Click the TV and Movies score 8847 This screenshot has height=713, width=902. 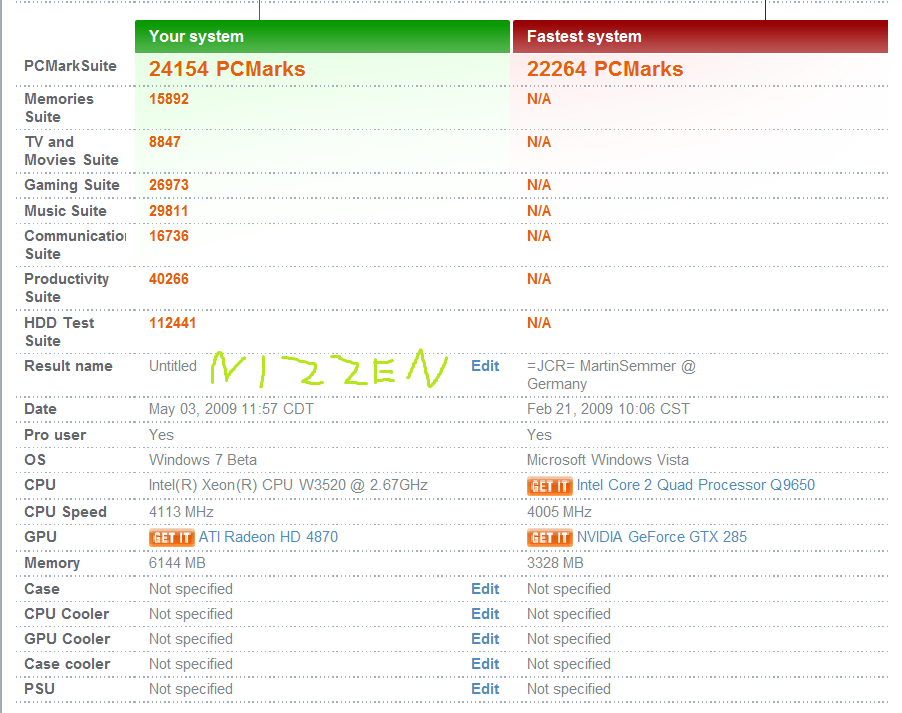(165, 142)
